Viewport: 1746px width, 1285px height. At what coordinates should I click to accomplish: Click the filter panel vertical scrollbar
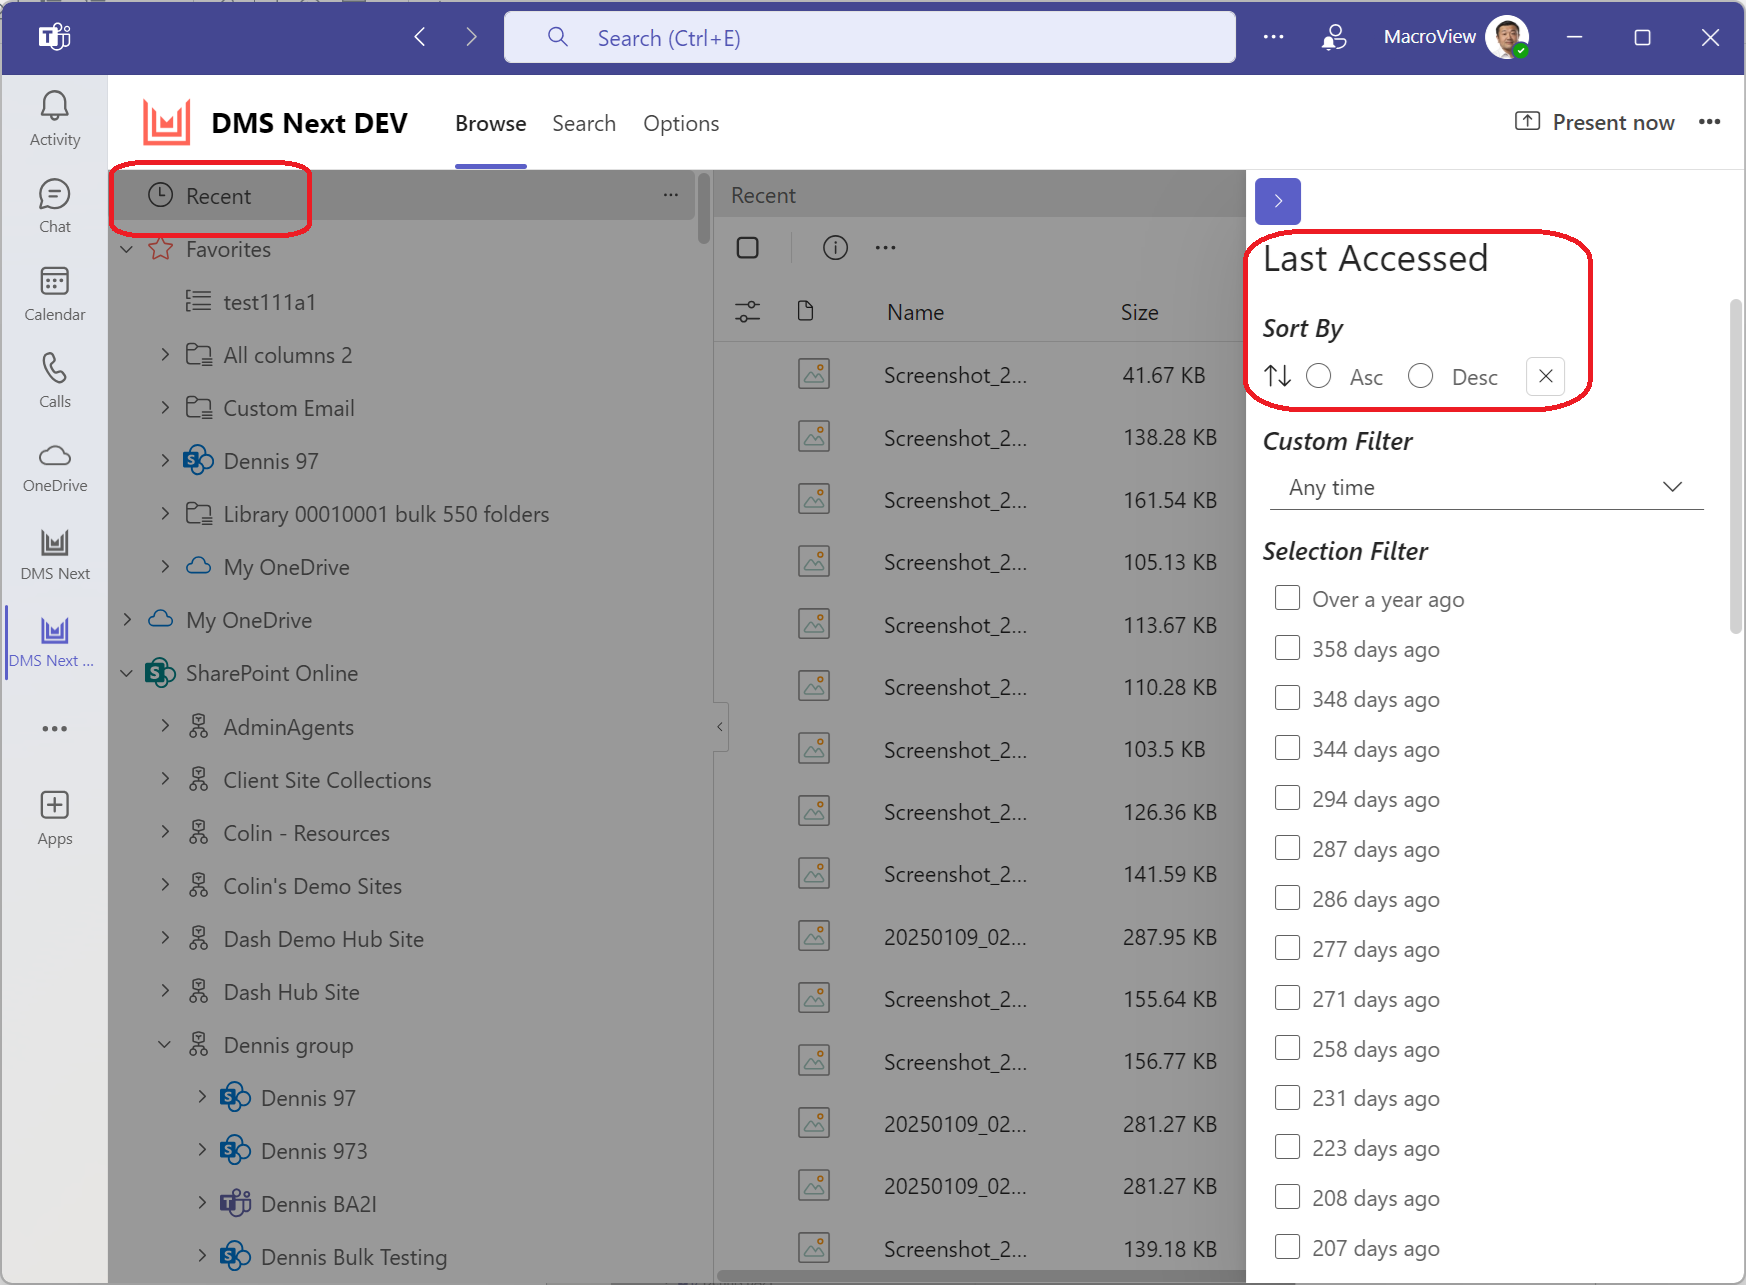pos(1736,466)
